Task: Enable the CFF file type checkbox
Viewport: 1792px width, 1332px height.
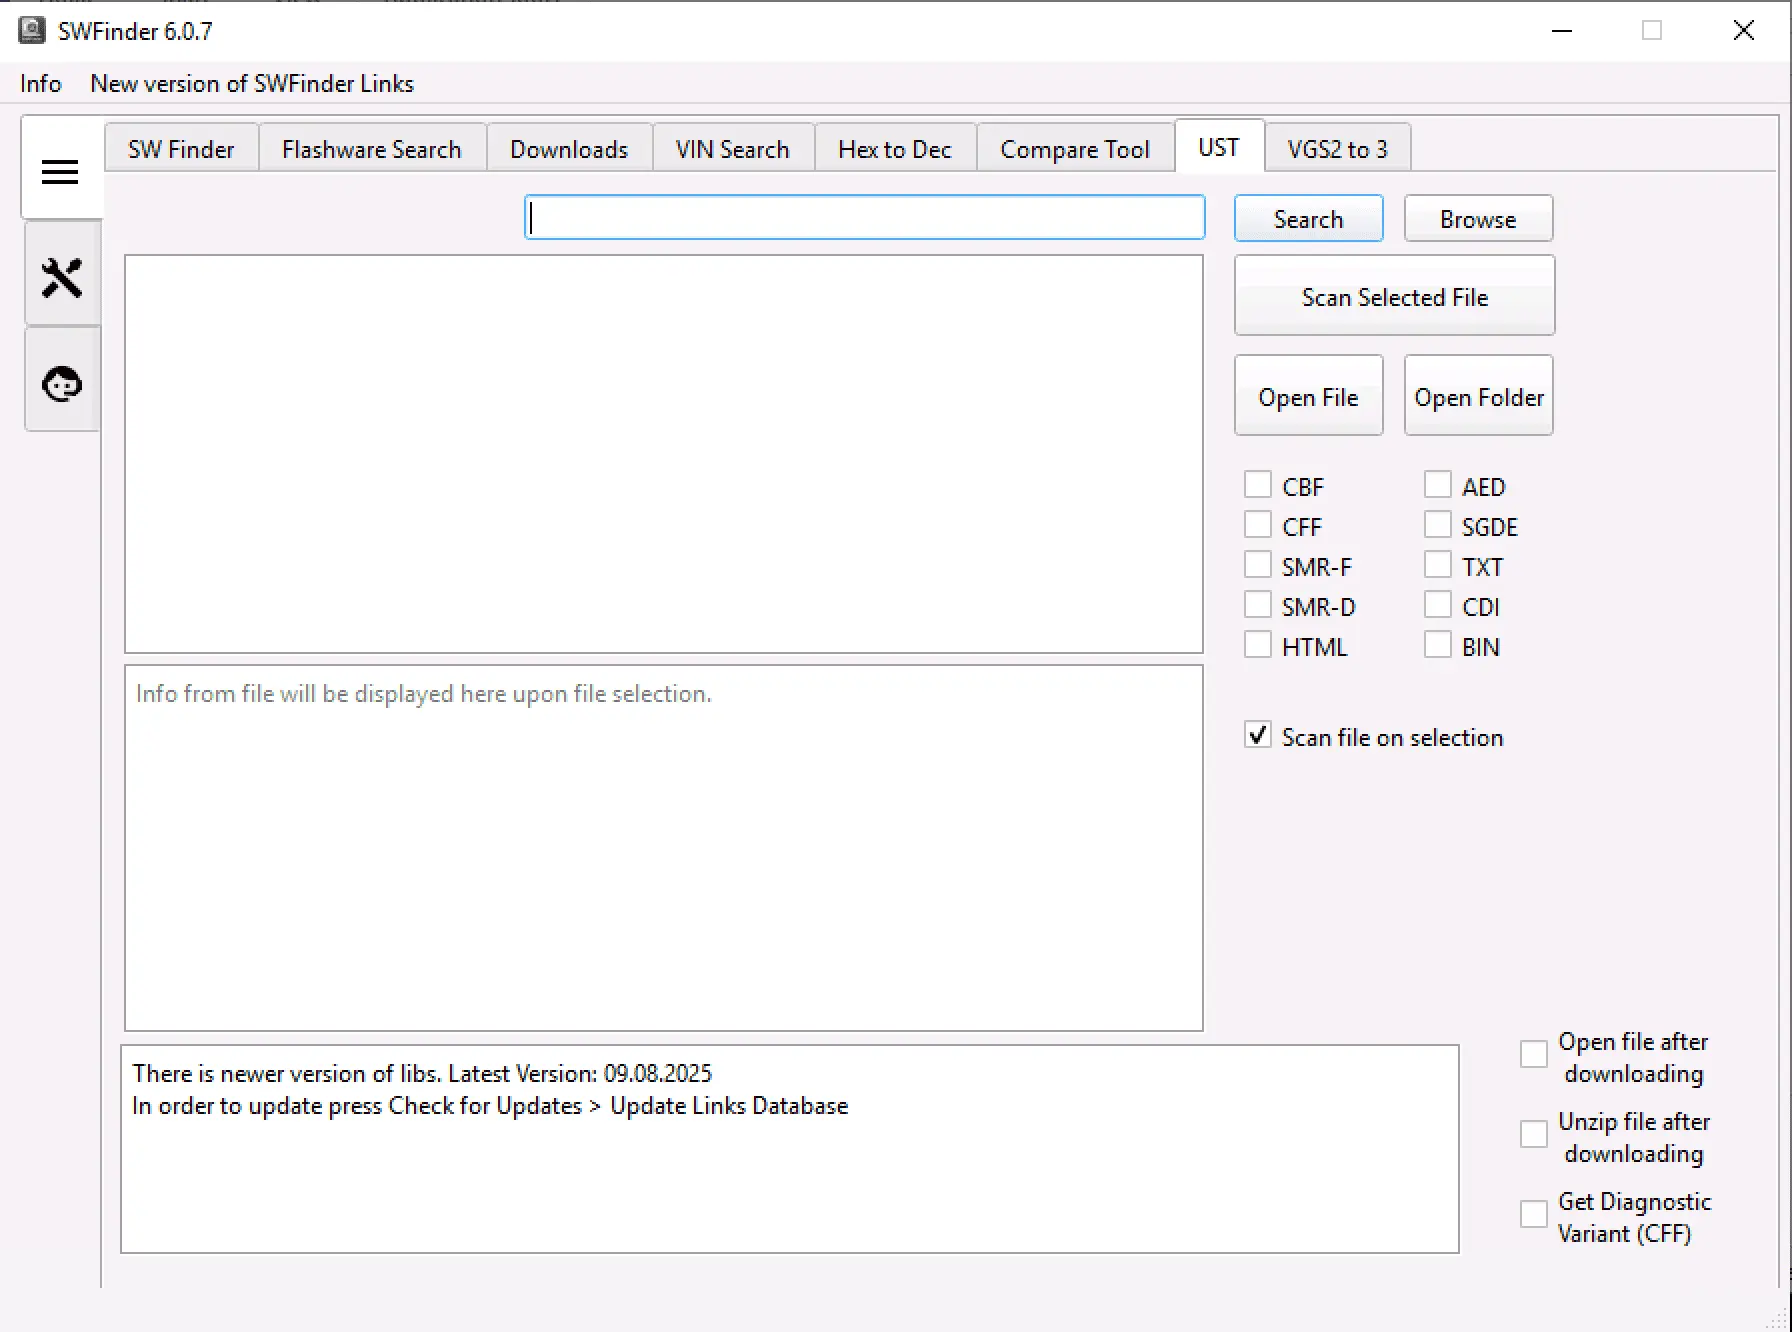Action: [1258, 525]
